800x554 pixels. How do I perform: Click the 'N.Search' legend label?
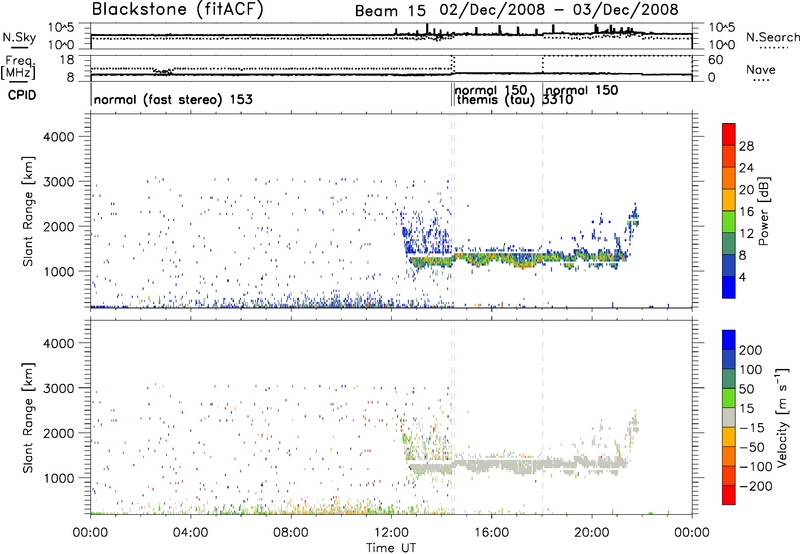click(x=772, y=37)
